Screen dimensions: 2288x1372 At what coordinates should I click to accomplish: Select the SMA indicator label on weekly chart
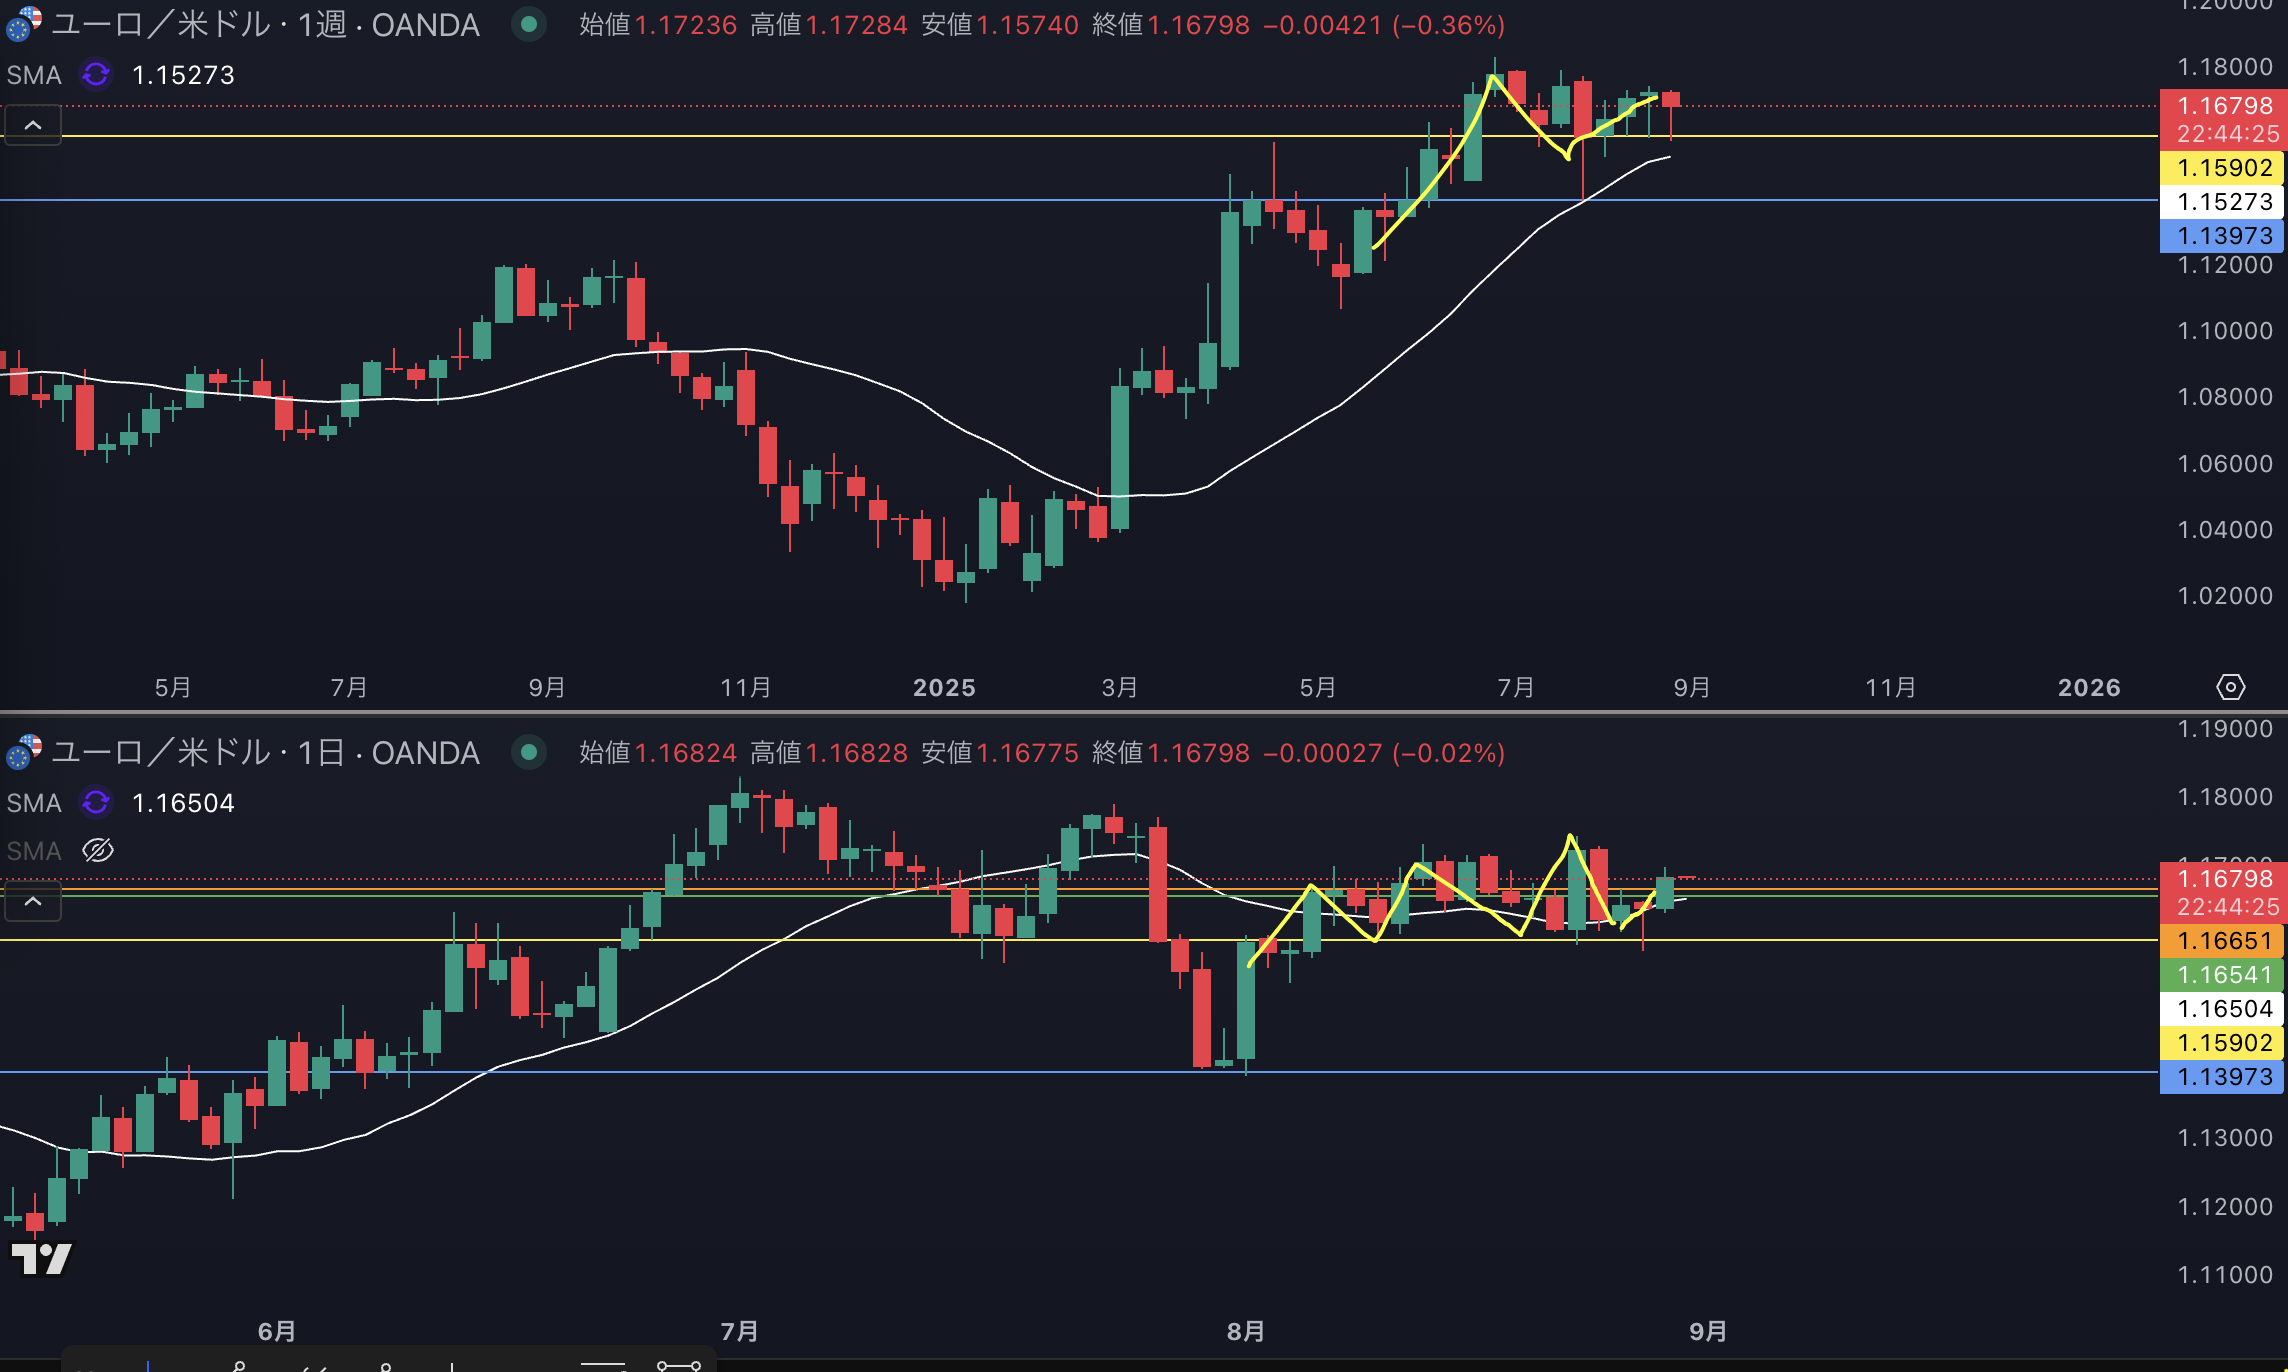point(34,75)
